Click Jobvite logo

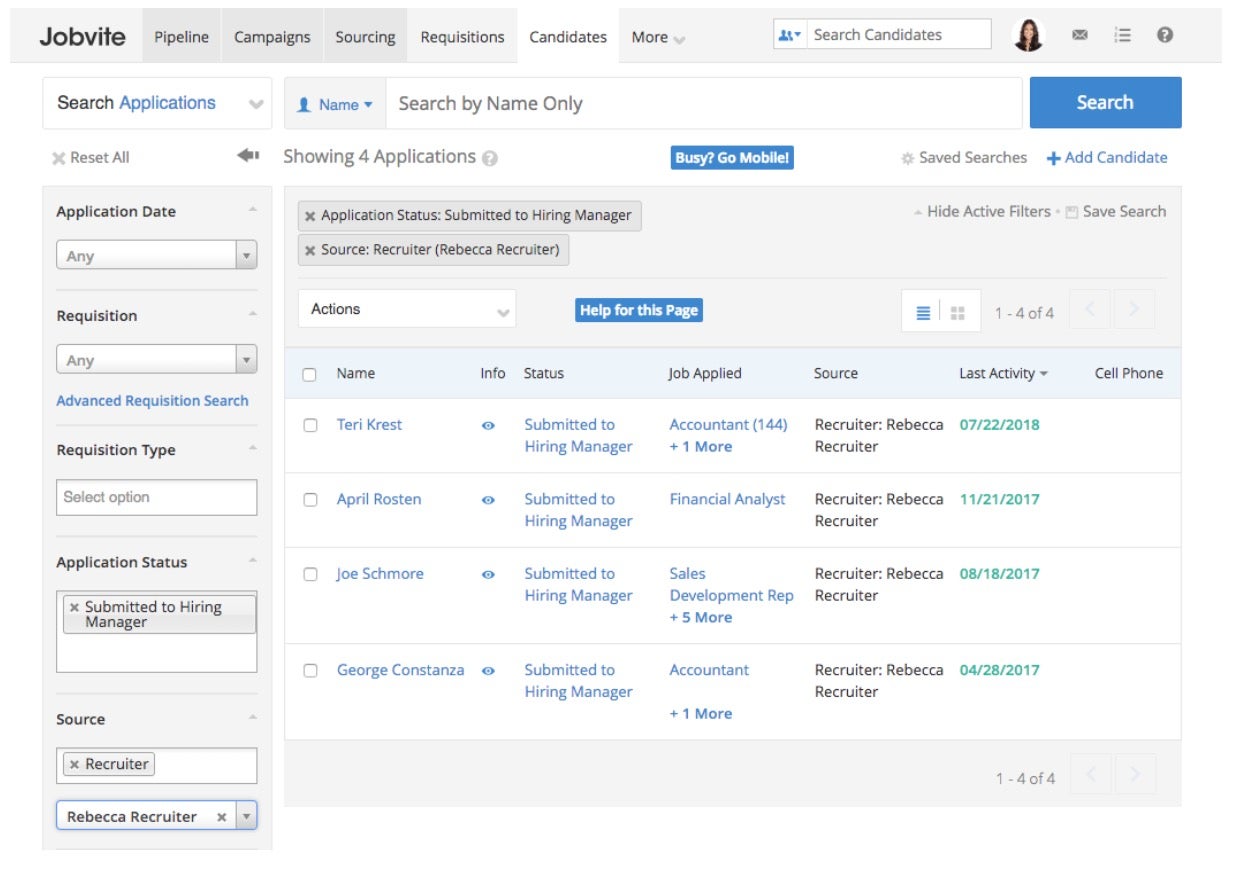(82, 37)
